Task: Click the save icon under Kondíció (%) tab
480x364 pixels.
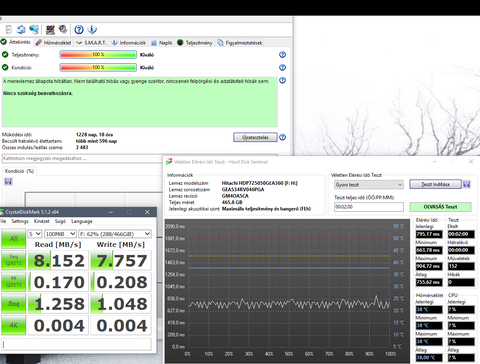Action: (8, 182)
